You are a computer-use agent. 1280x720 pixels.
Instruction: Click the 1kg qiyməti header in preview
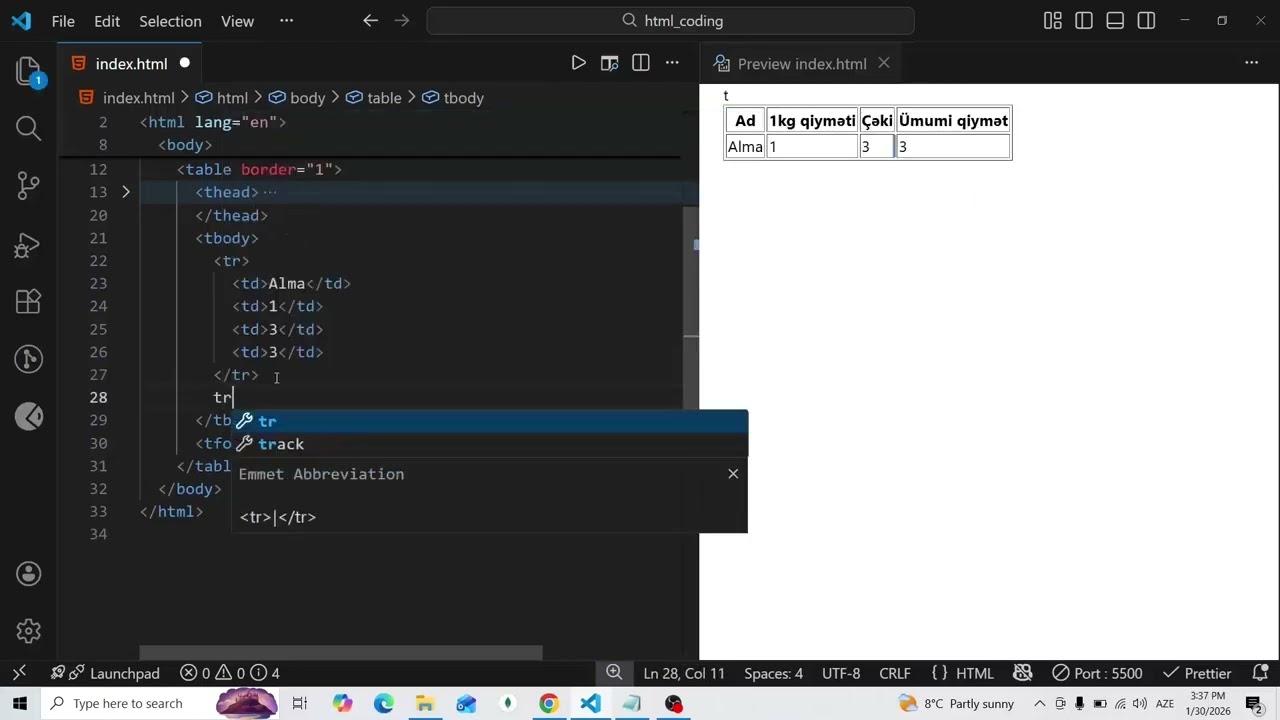pyautogui.click(x=812, y=120)
